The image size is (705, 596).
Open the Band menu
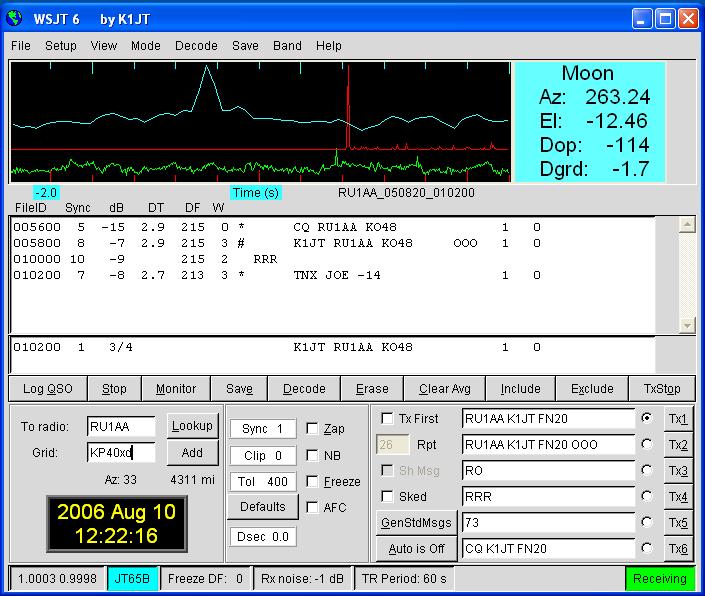tap(287, 46)
